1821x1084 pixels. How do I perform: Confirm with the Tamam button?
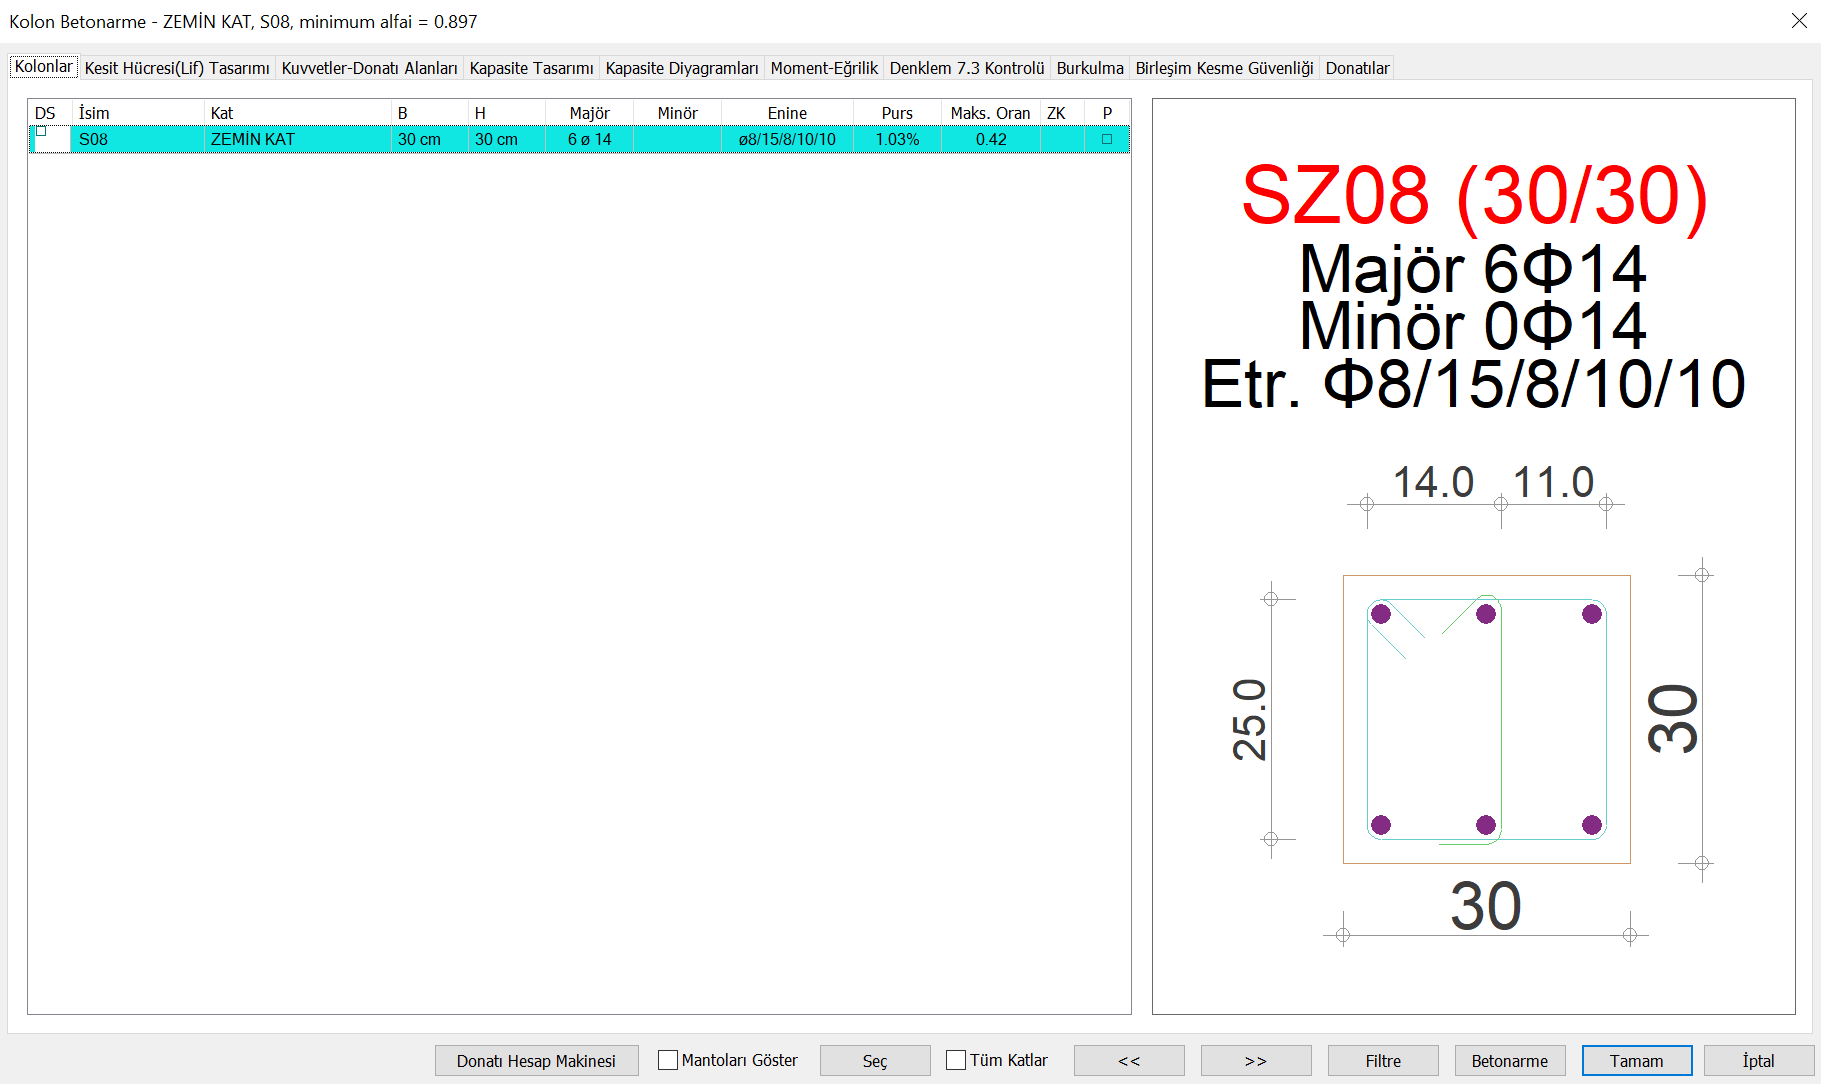click(x=1636, y=1061)
